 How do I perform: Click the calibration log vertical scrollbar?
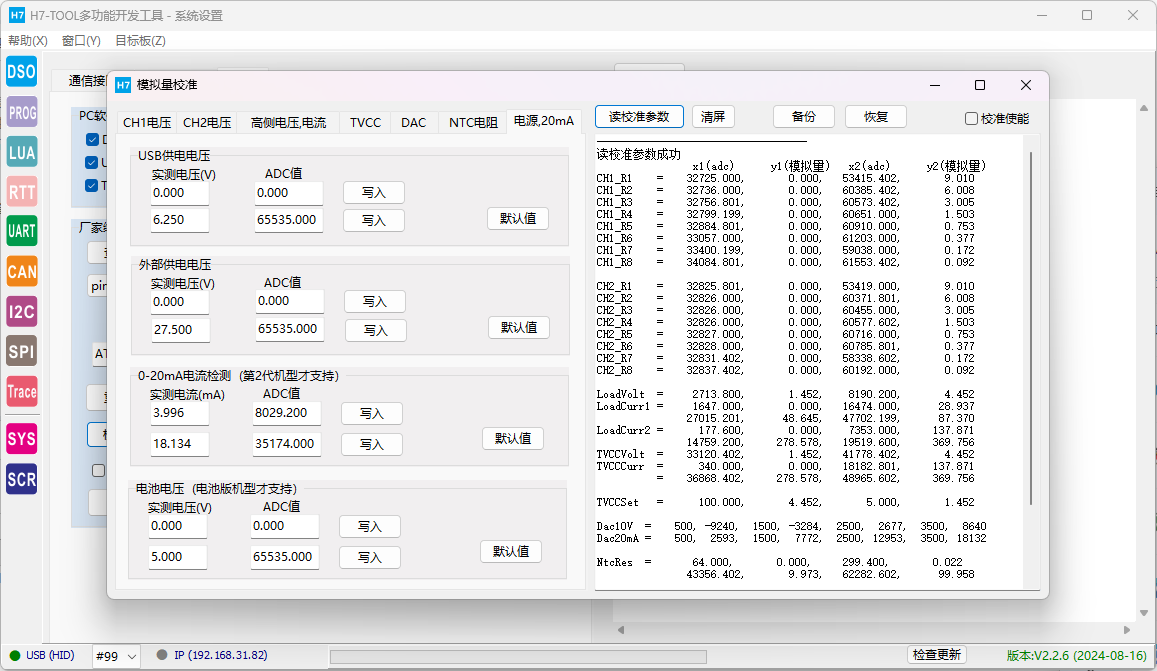pyautogui.click(x=1030, y=328)
